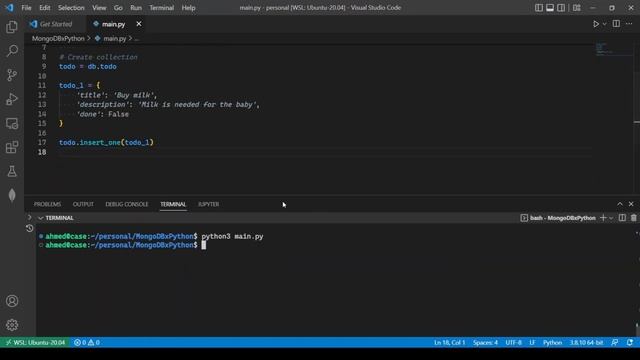
Task: Open Run and Debug view
Action: pyautogui.click(x=12, y=99)
